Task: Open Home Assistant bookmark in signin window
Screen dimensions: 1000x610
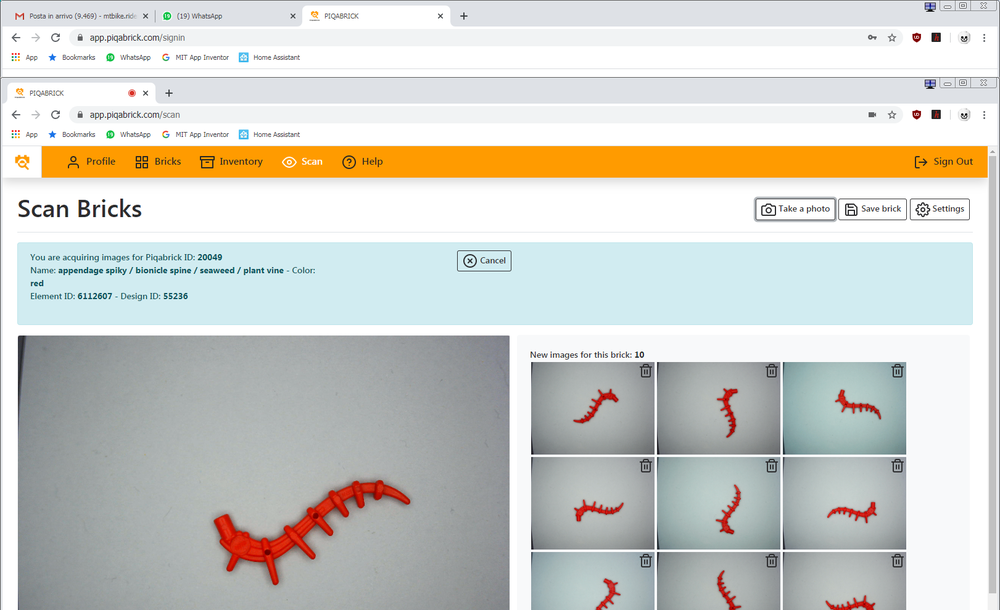Action: tap(269, 57)
